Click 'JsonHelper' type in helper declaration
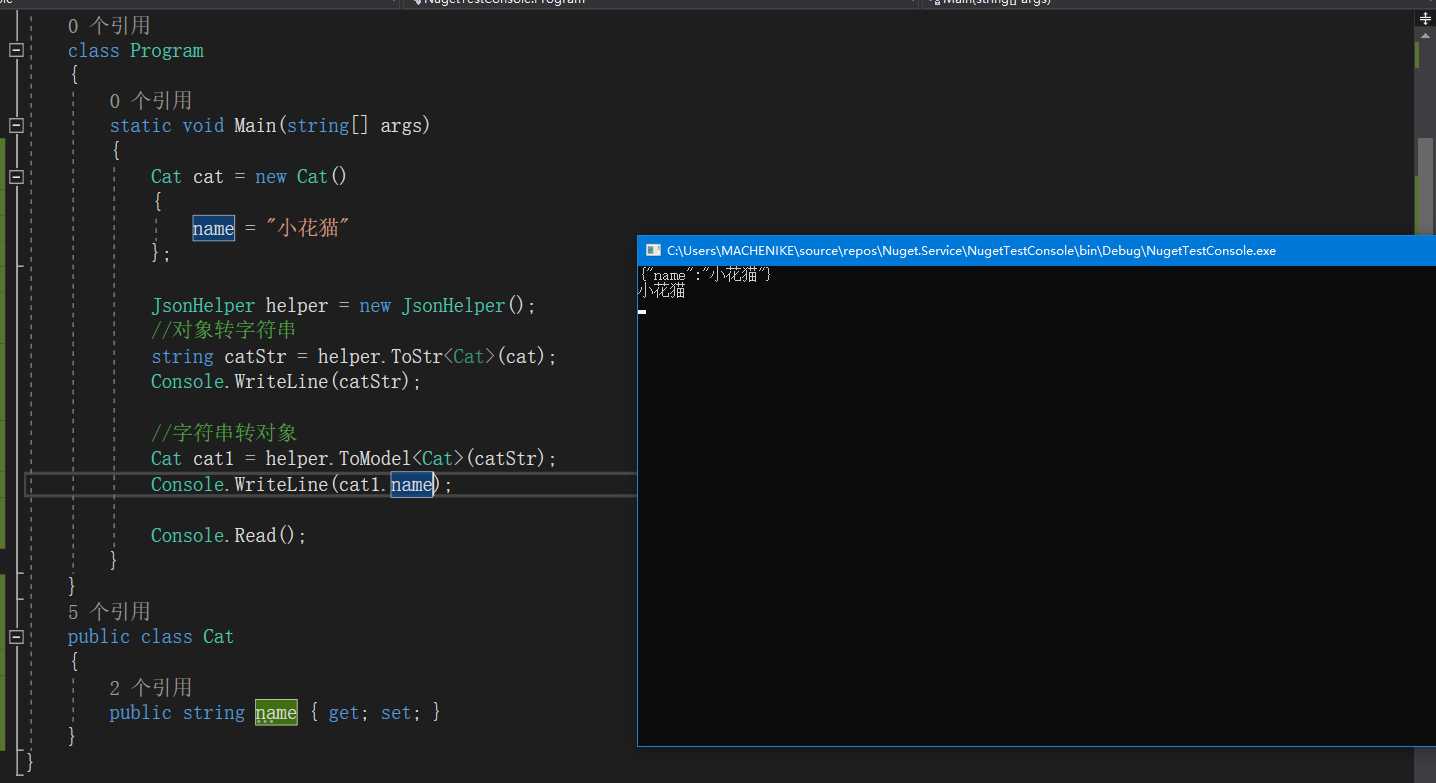This screenshot has height=783, width=1436. pos(203,305)
